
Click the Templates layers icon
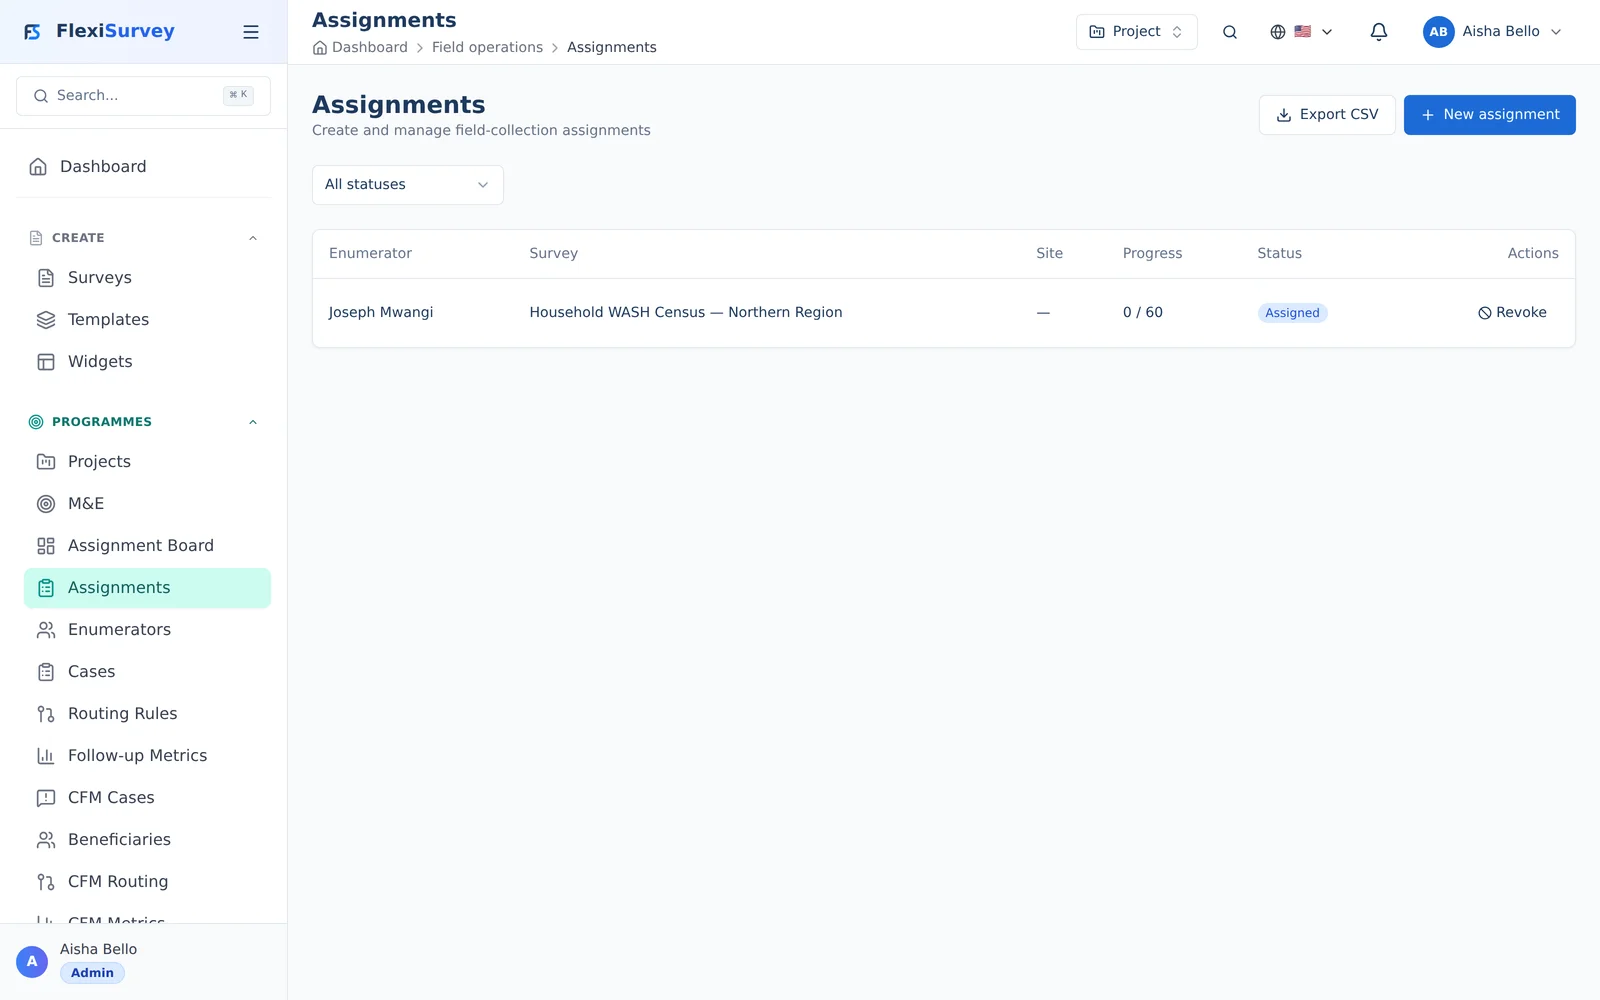click(46, 320)
